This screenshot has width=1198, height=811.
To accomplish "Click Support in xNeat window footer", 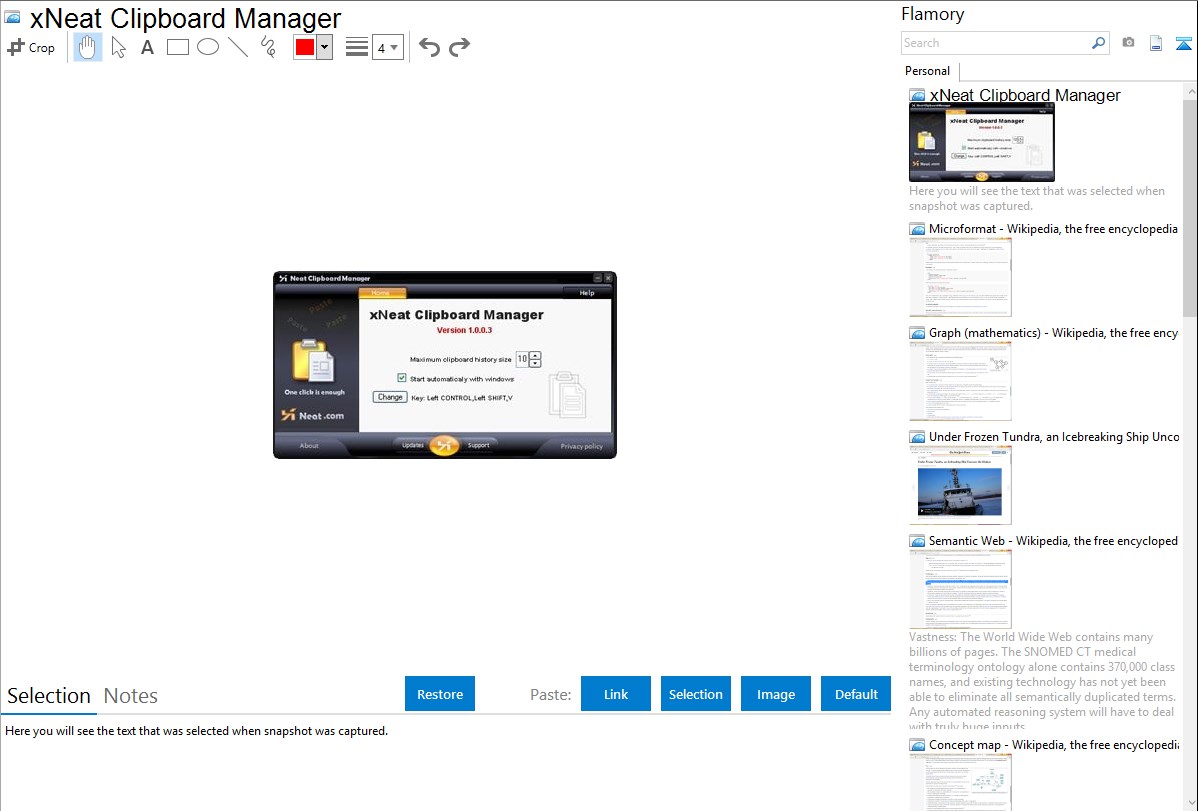I will (478, 445).
